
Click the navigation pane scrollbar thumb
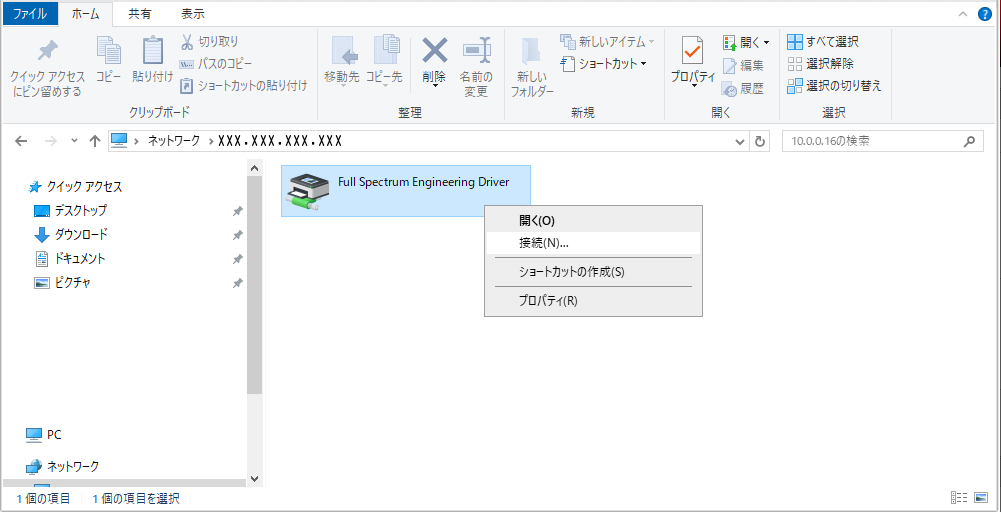point(254,285)
